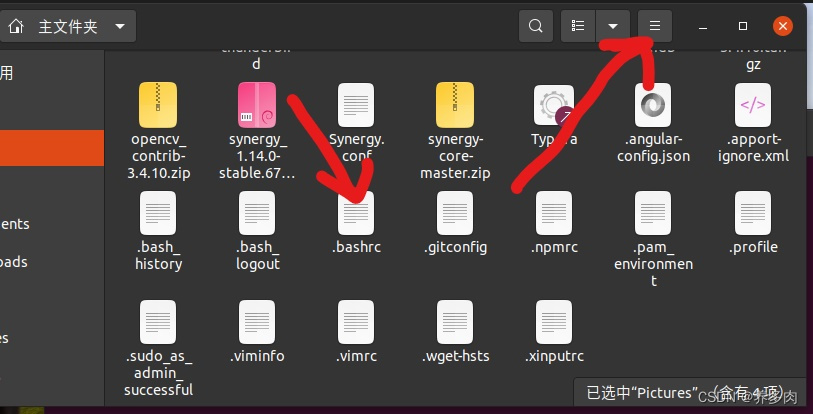Maximize the file manager window

coord(742,26)
